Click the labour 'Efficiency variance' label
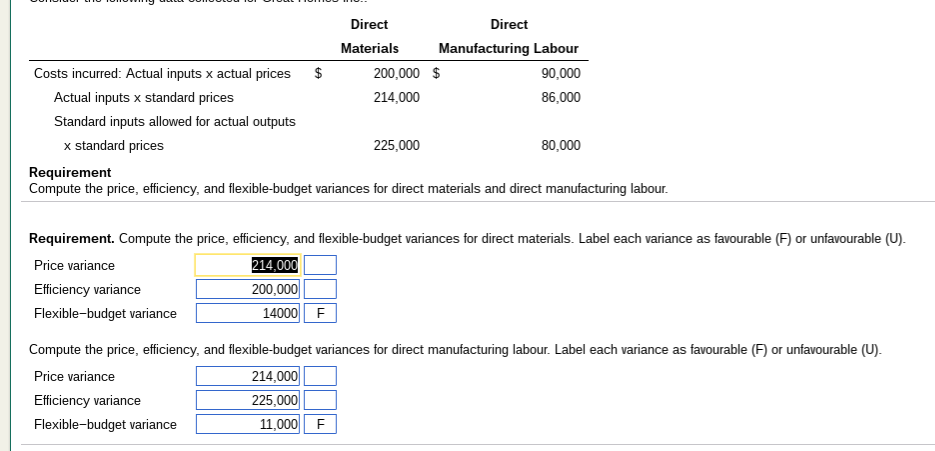 (87, 400)
